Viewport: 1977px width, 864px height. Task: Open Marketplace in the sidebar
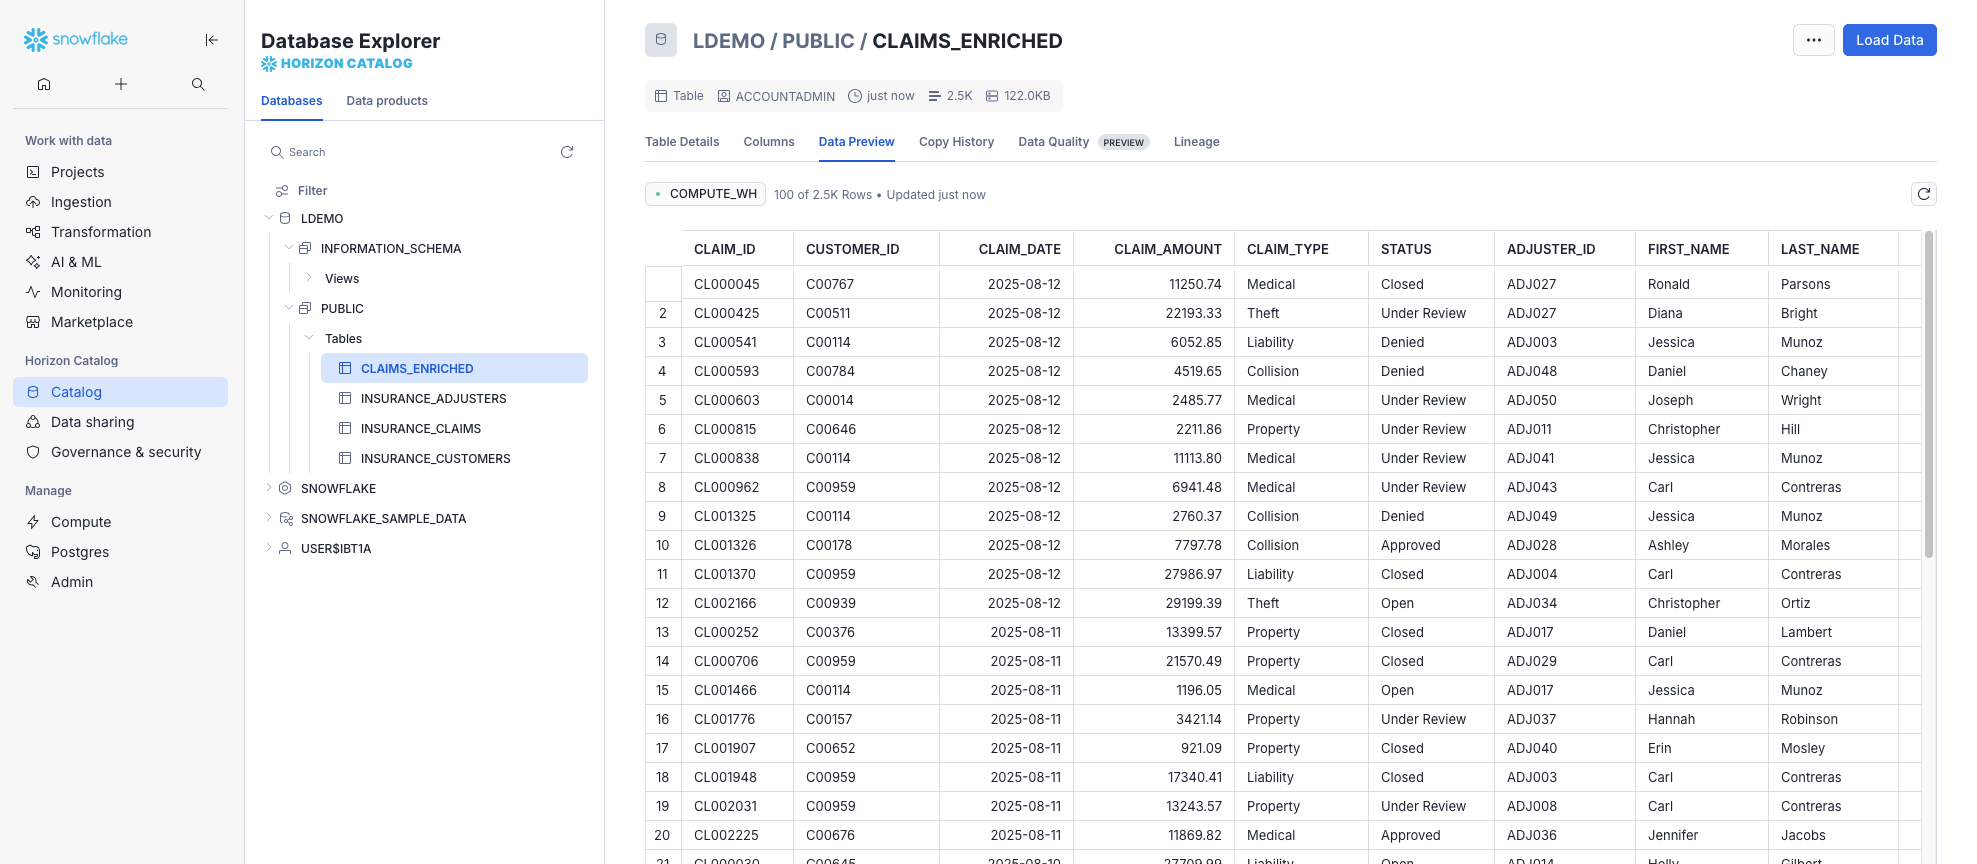(x=120, y=322)
